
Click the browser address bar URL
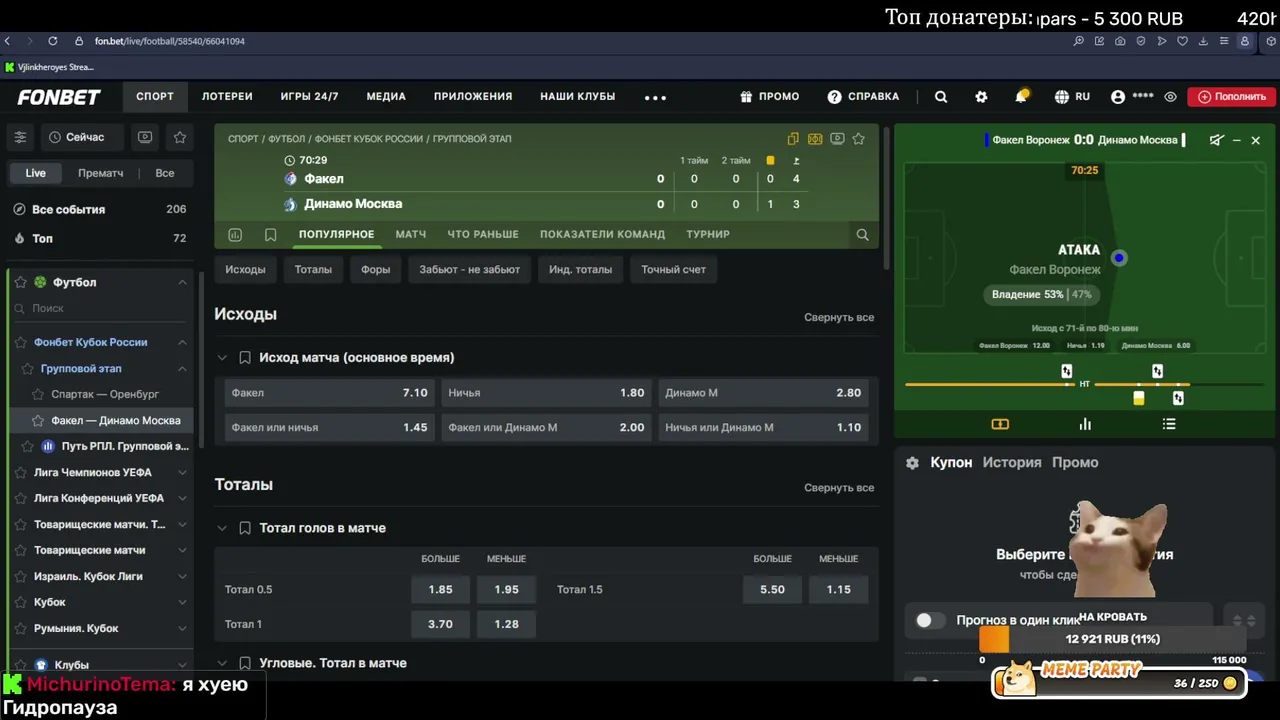tap(170, 41)
